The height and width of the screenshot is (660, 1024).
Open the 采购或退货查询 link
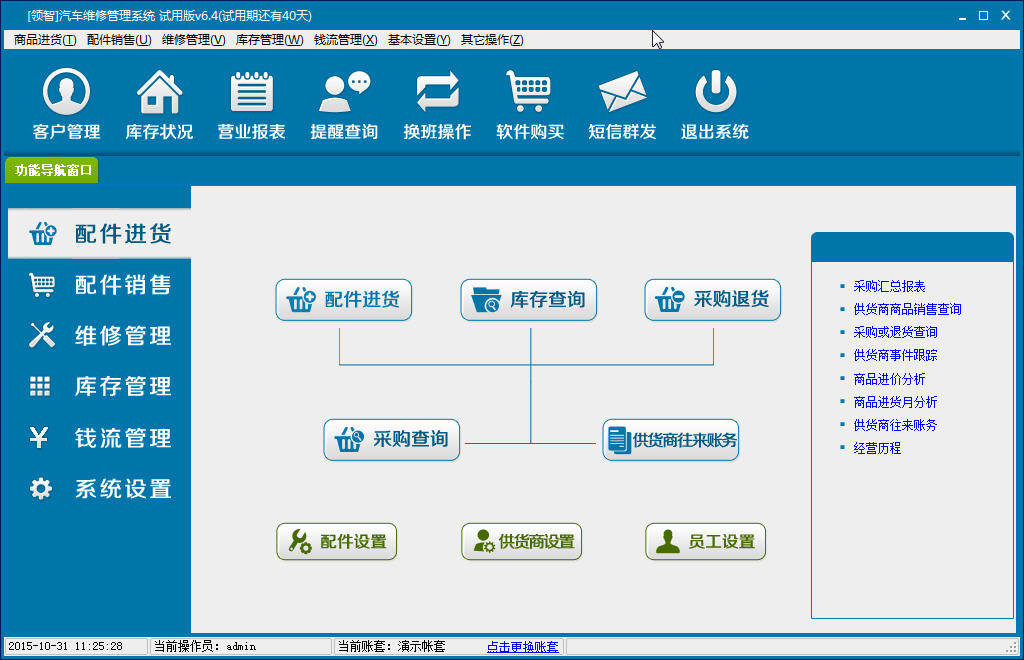point(895,332)
